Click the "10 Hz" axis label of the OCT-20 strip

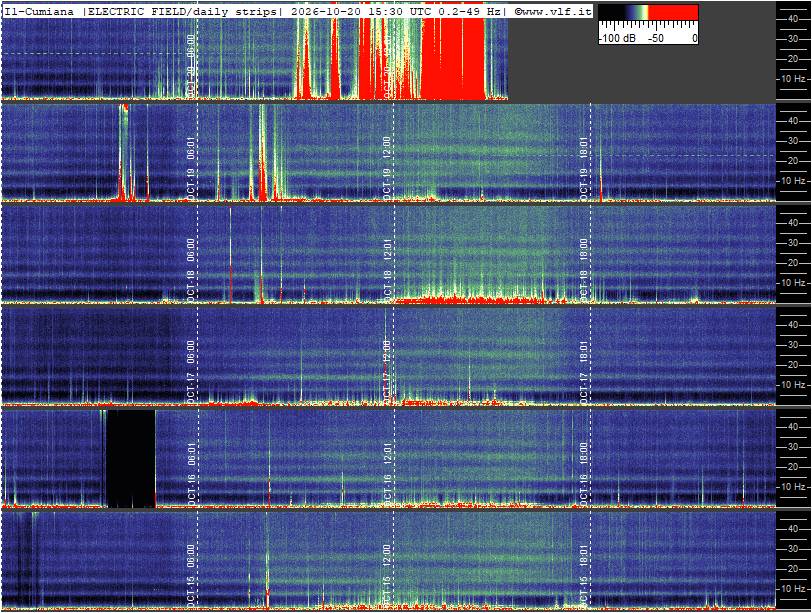tap(793, 79)
